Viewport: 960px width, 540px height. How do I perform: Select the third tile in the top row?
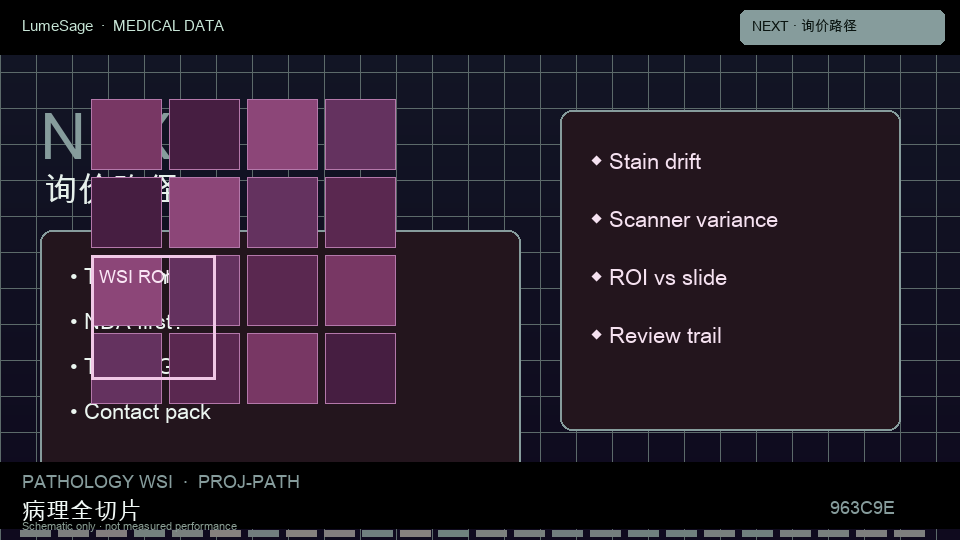tap(282, 134)
